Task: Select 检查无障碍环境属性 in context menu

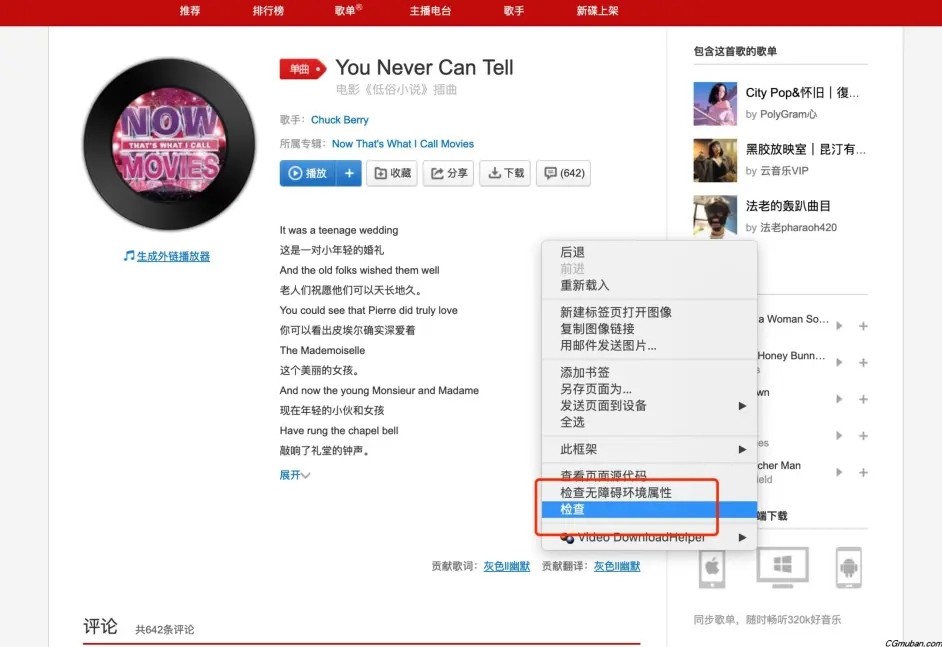Action: pos(649,493)
